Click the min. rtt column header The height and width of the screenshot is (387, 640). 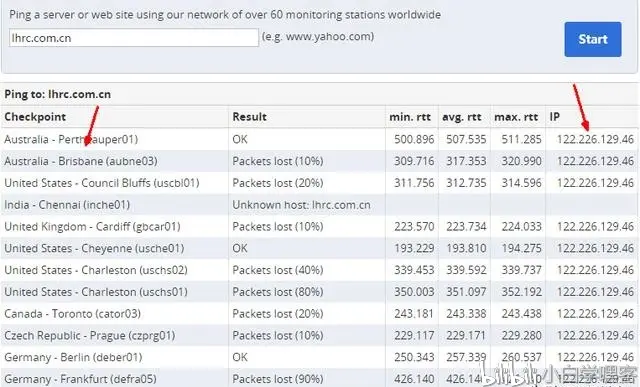tap(410, 117)
